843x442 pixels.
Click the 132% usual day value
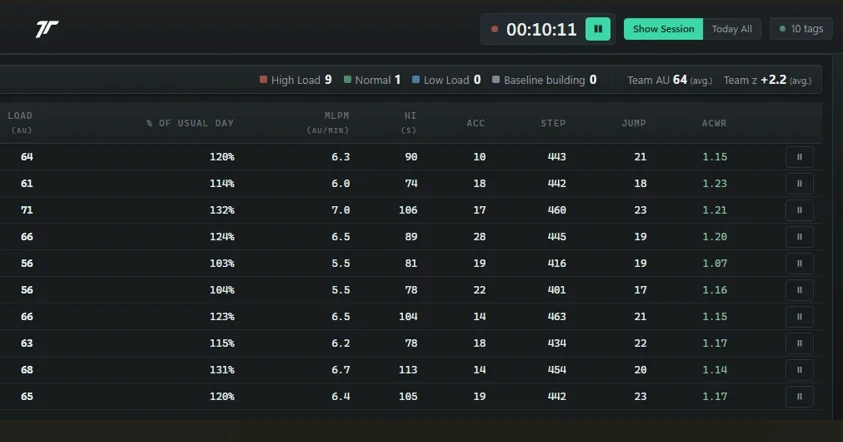tap(222, 210)
